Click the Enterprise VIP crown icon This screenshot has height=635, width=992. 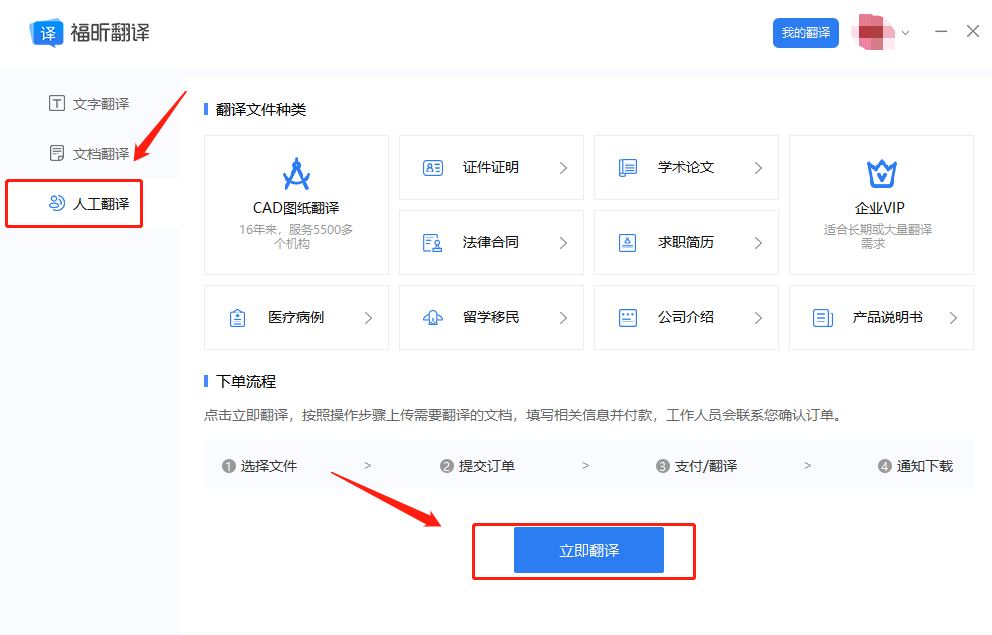point(881,176)
